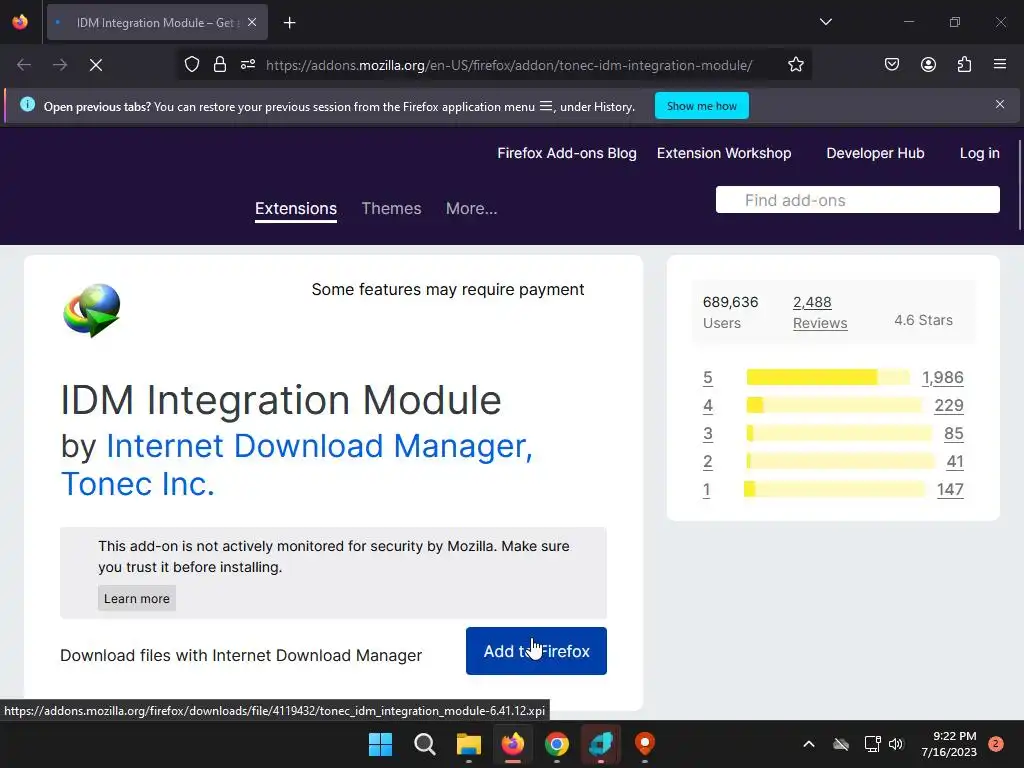Bookmark this page with star icon

coord(795,65)
